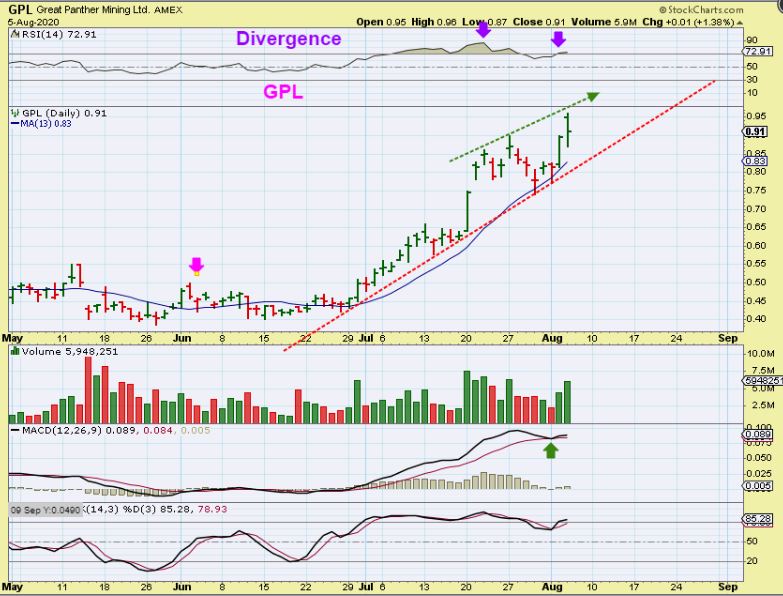This screenshot has height=596, width=783.
Task: Click the 78.93 stochastic %D value
Action: coord(212,509)
